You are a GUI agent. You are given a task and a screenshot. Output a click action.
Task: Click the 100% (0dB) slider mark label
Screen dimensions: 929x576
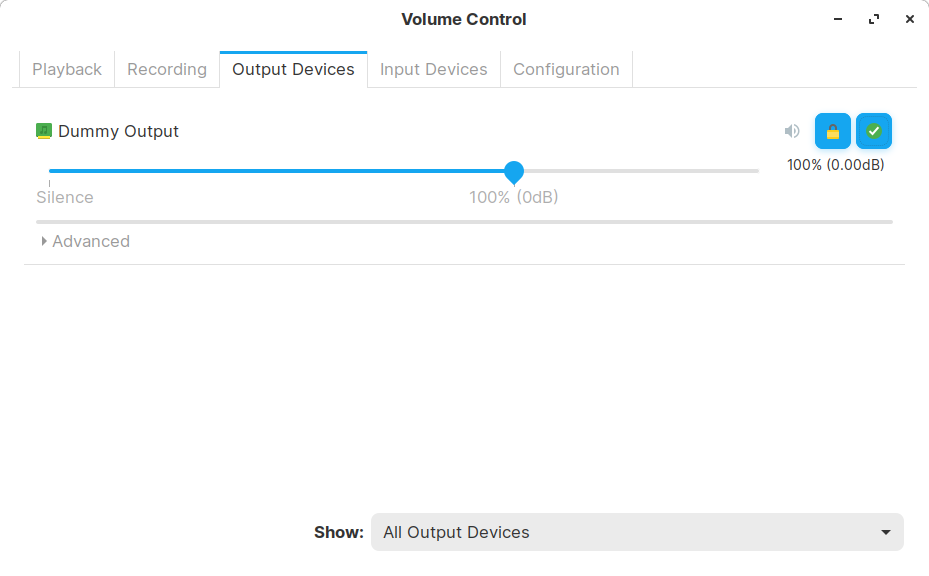coord(514,197)
